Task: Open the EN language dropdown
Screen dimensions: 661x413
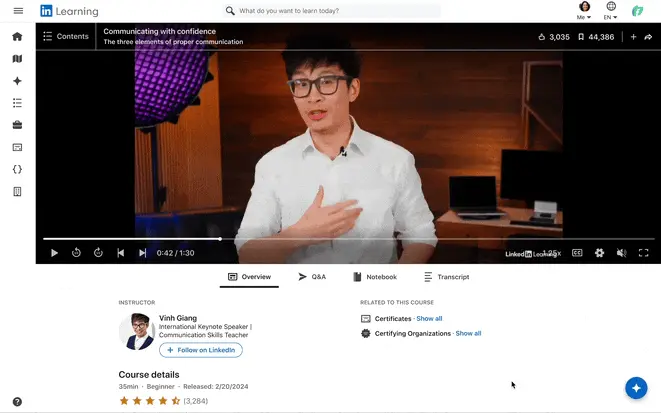Action: (x=610, y=11)
